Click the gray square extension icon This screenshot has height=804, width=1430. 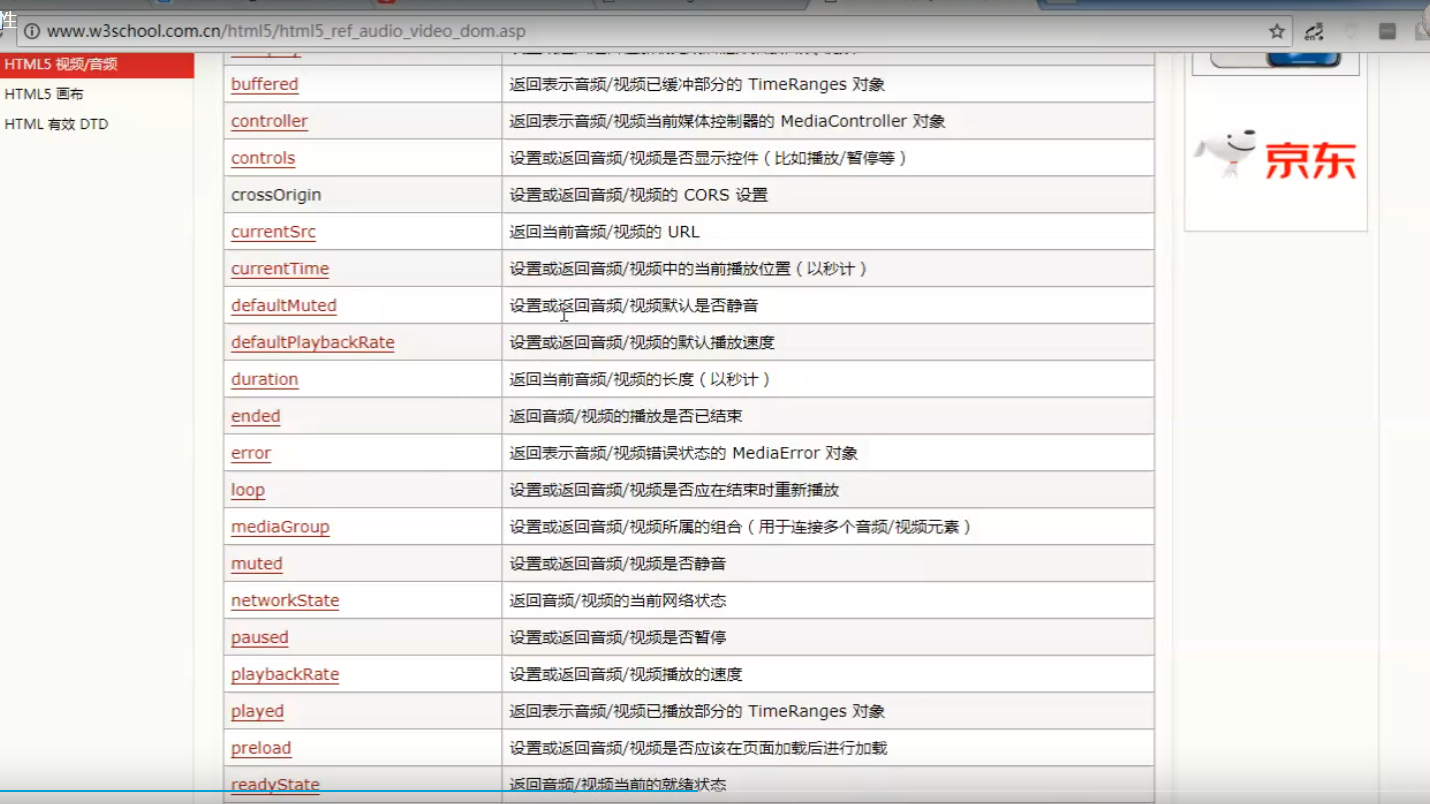[1387, 32]
